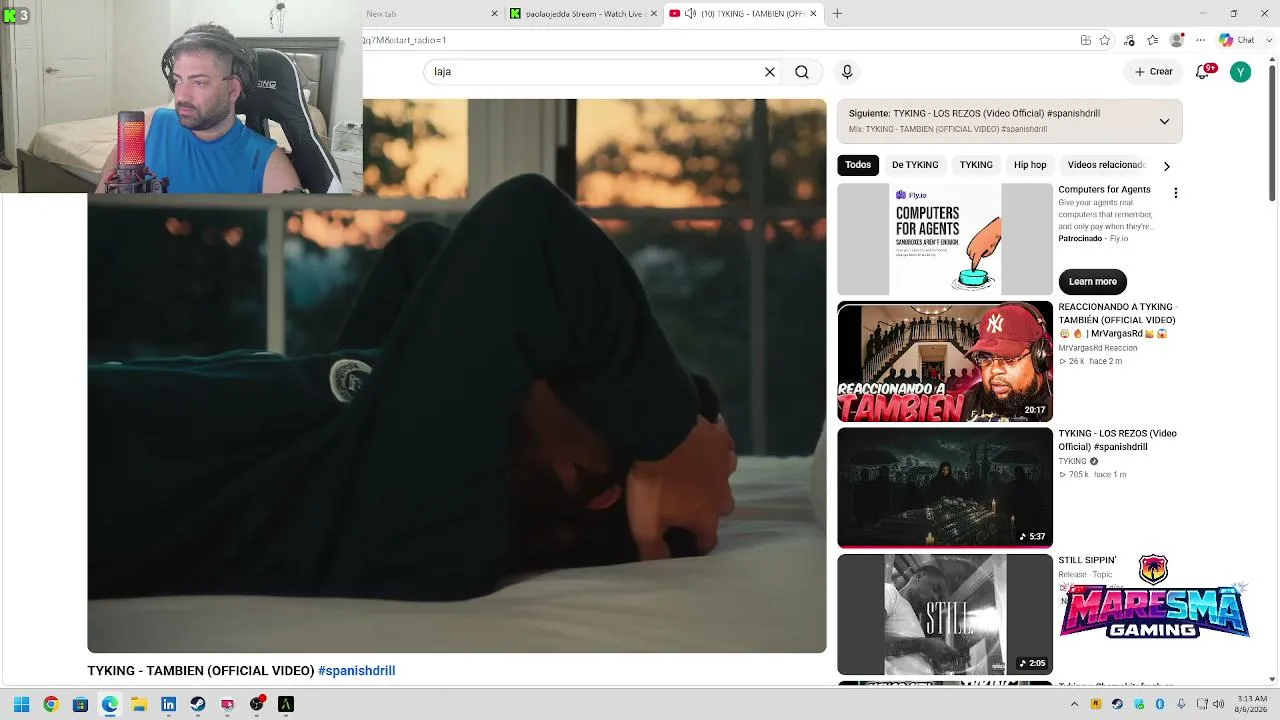Expand the Siguiente mix playlist panel
Screen dimensions: 1280x720
[1164, 121]
